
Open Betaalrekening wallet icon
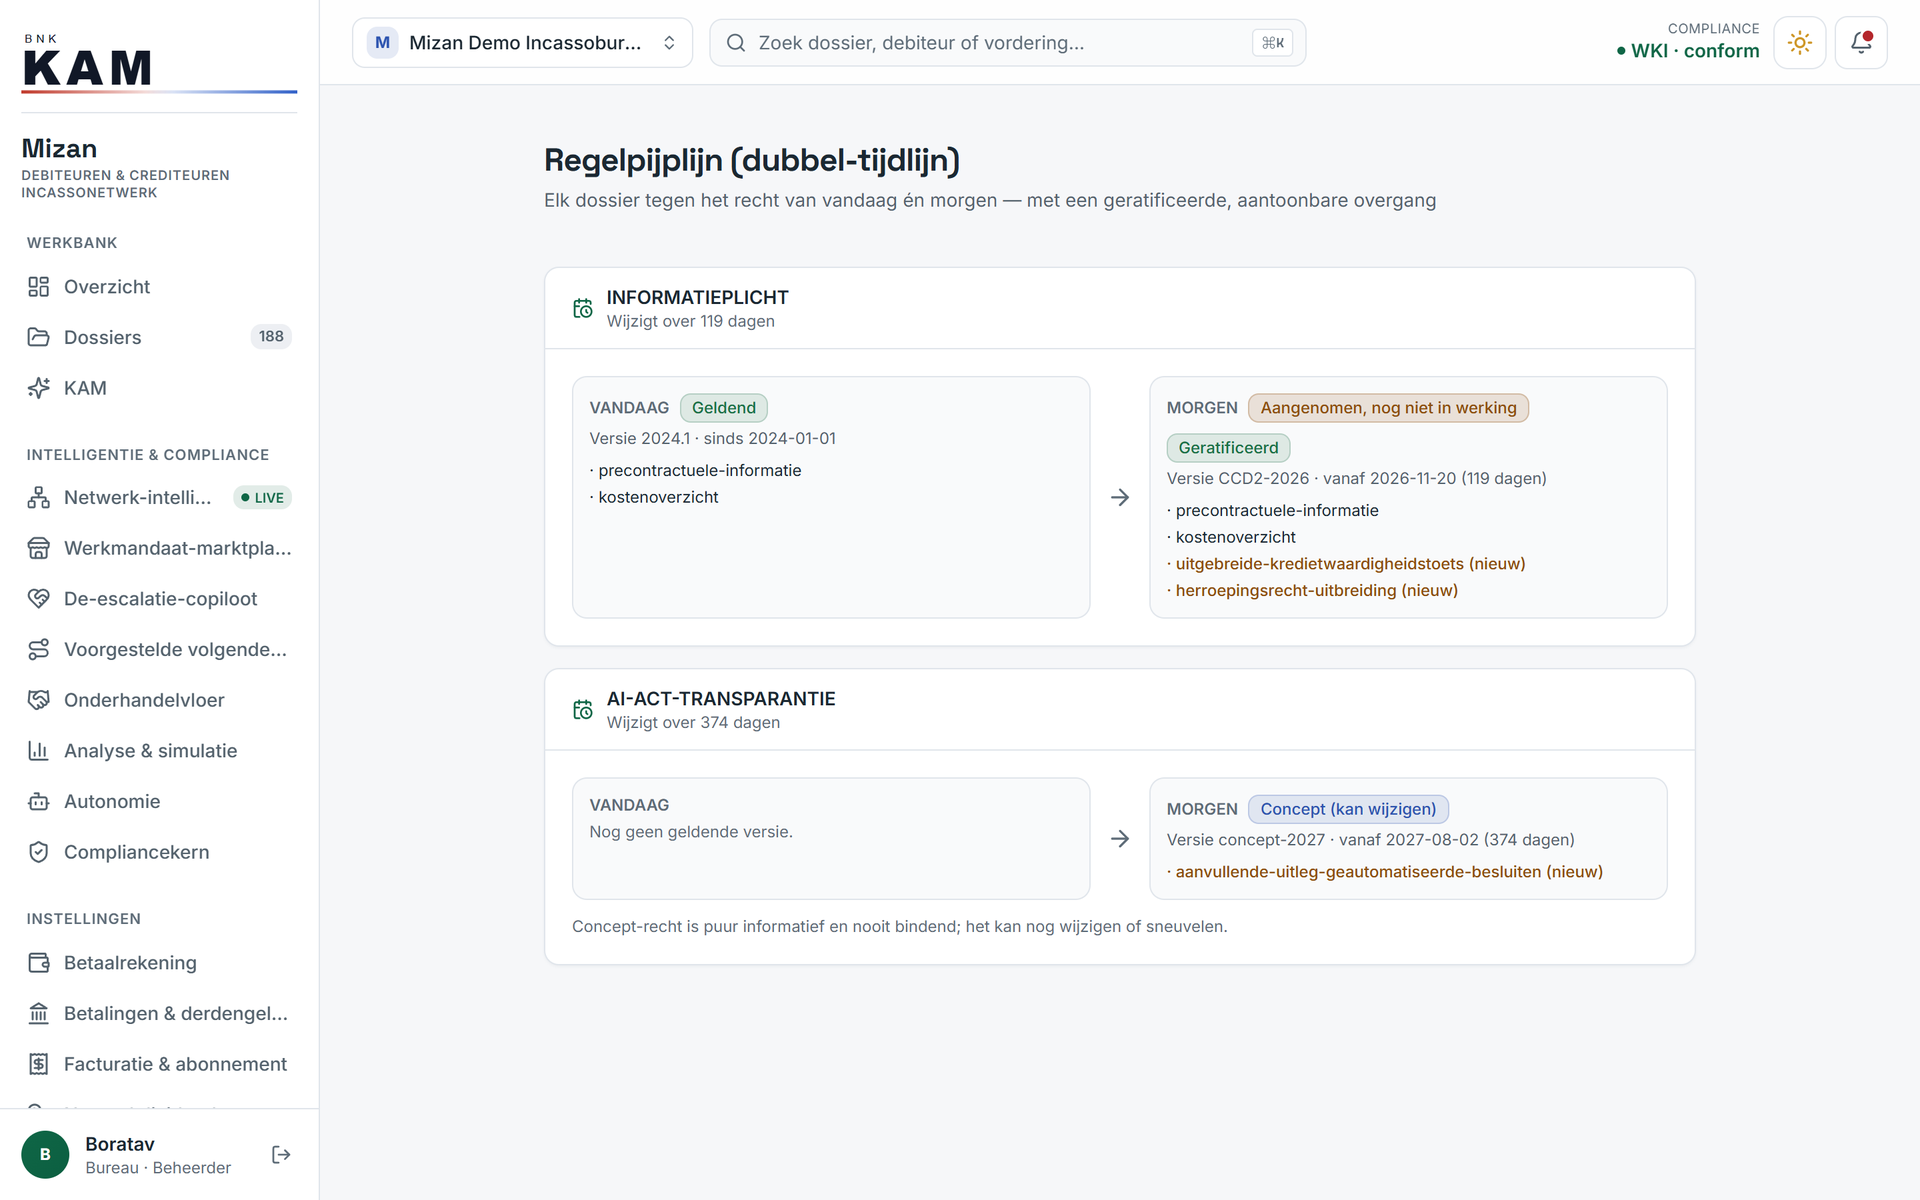(38, 963)
